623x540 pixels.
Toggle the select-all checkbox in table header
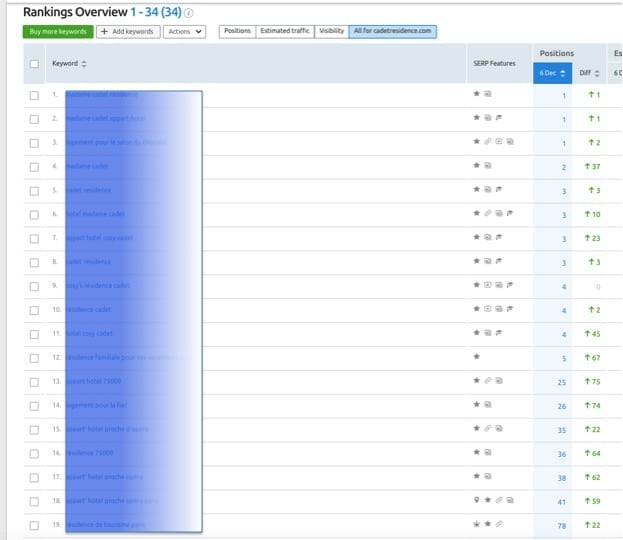(x=34, y=64)
